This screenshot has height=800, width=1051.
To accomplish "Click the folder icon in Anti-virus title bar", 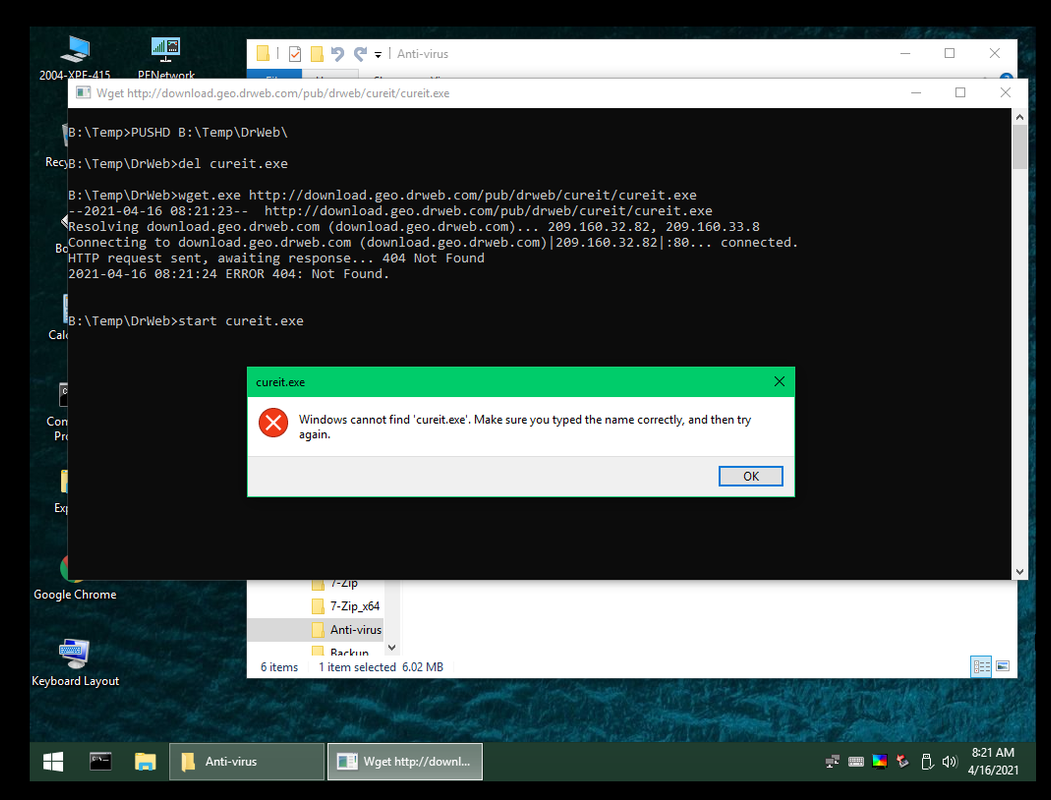I will pyautogui.click(x=263, y=54).
